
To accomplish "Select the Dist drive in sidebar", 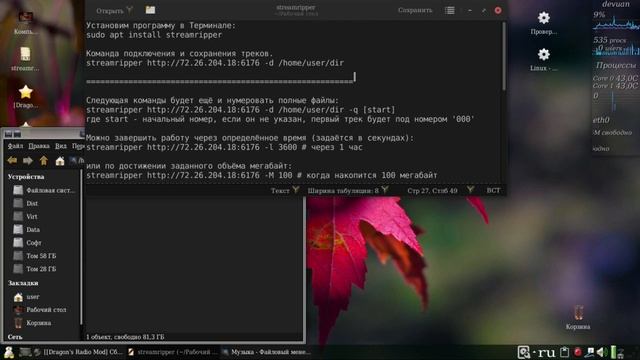I will (x=26, y=203).
